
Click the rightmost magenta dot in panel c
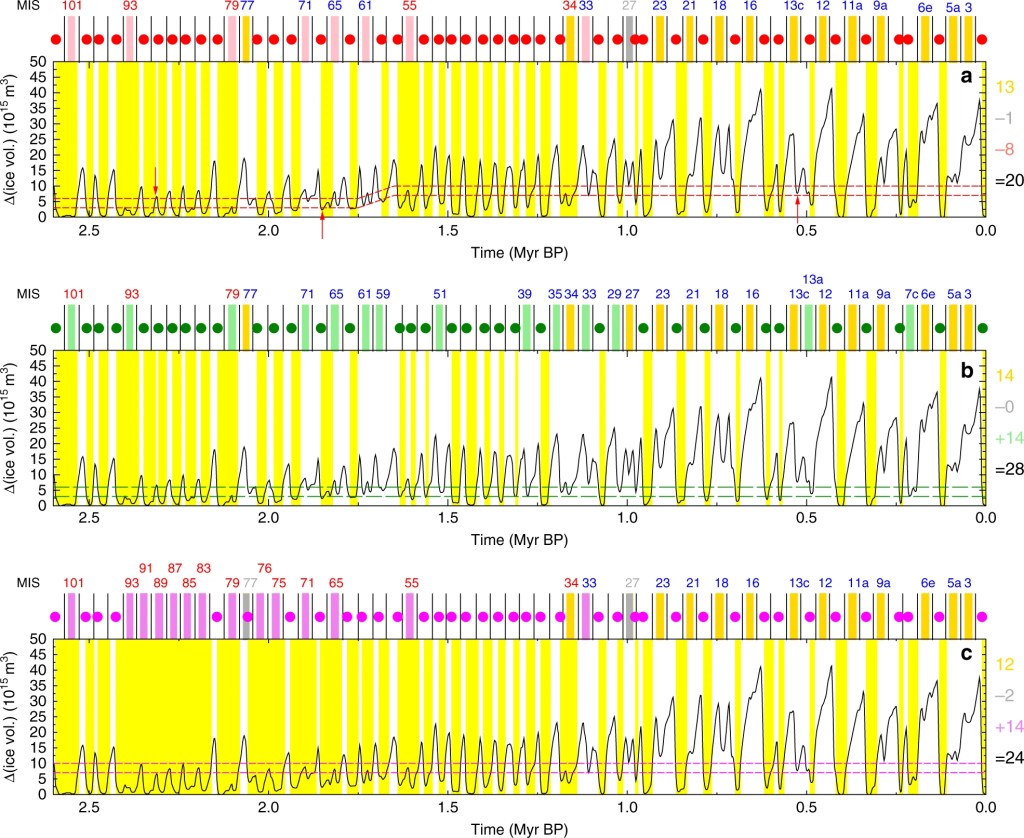[x=982, y=617]
